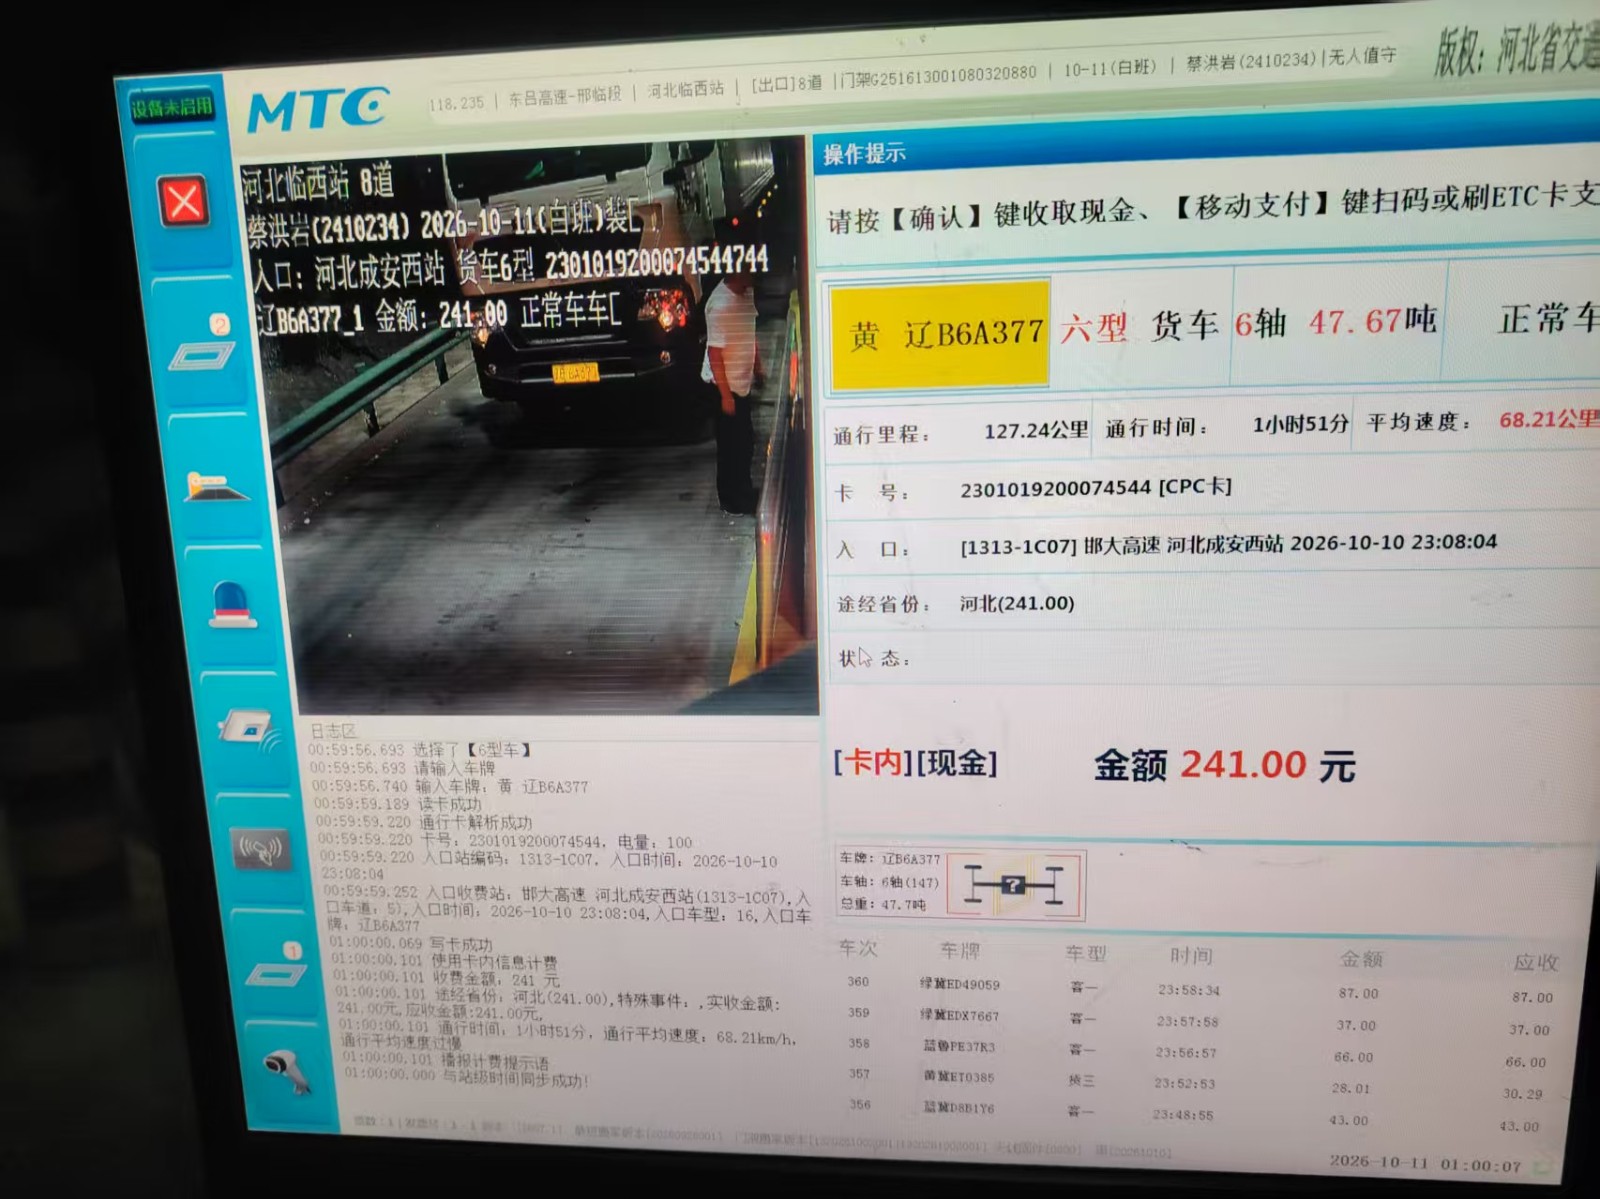The height and width of the screenshot is (1199, 1600).
Task: Click the 通行时间 1小时51分 value
Action: 1300,424
